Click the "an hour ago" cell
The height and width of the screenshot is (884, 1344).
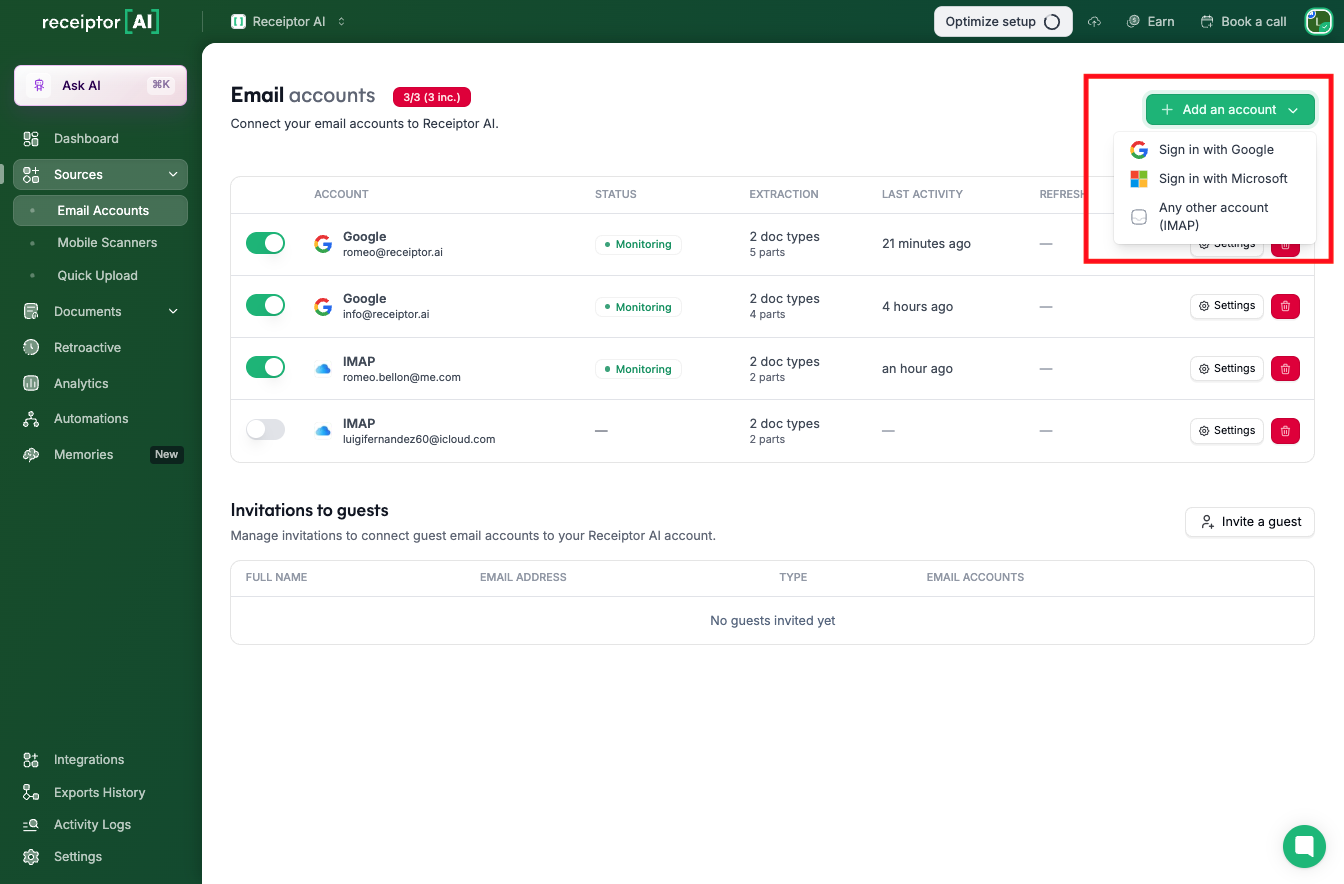[917, 369]
